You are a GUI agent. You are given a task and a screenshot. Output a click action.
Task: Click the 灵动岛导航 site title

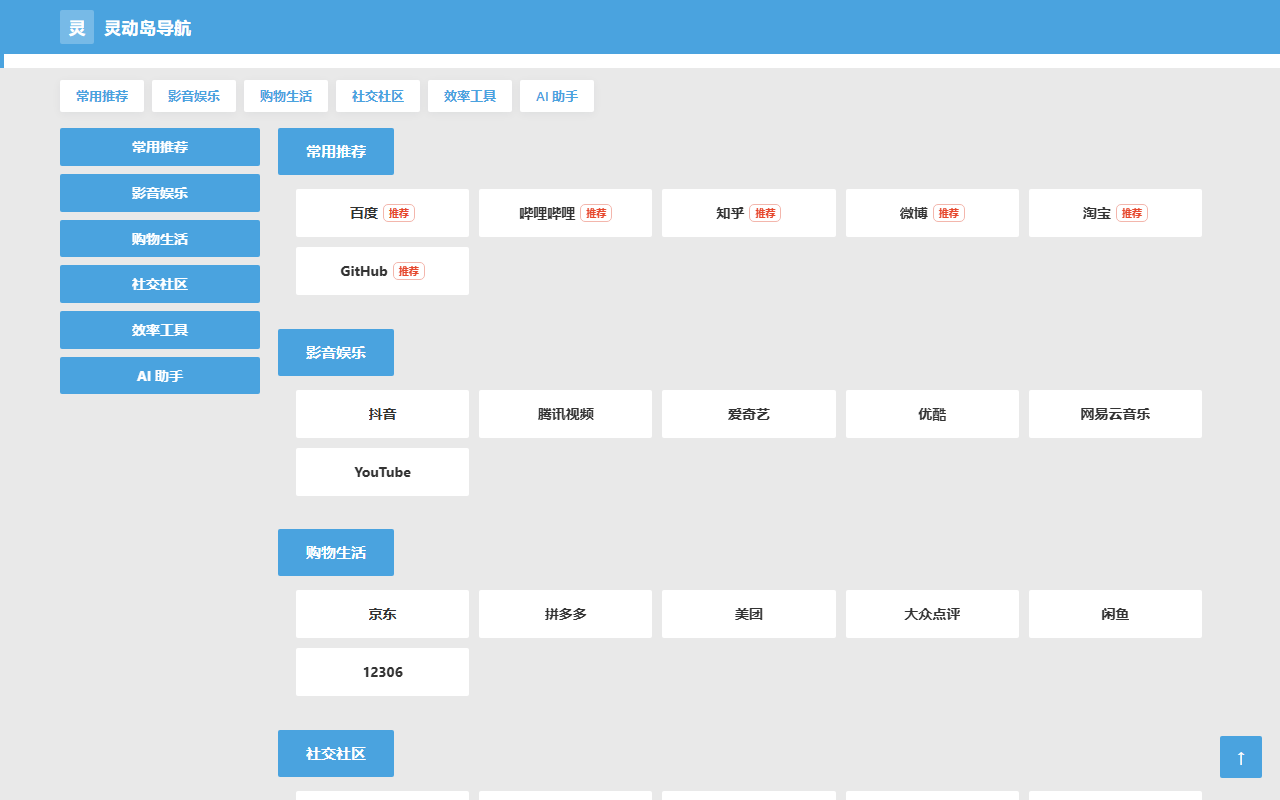click(148, 28)
